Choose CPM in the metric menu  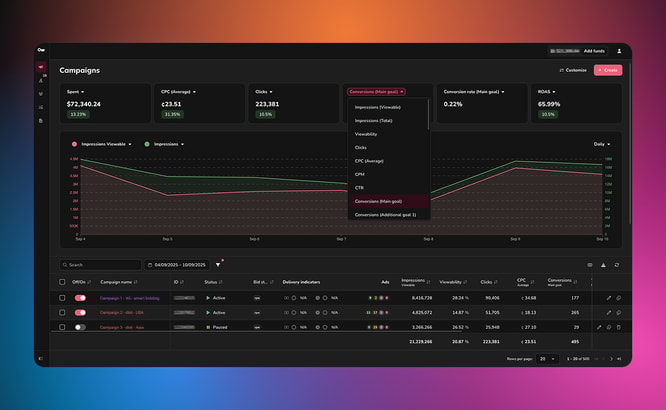pyautogui.click(x=389, y=175)
